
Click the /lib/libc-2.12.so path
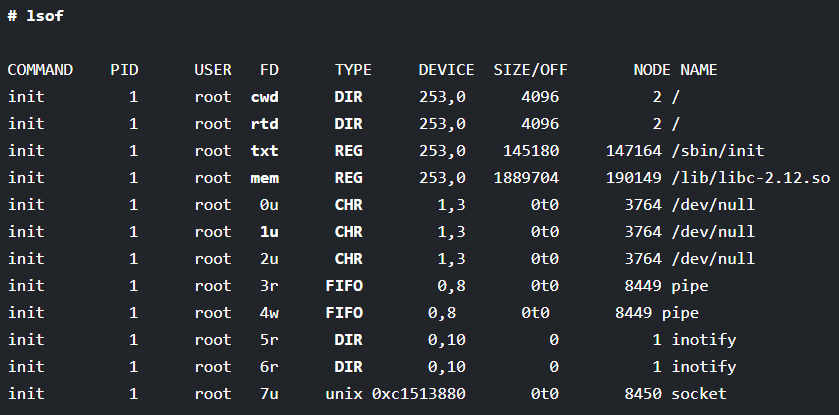751,178
